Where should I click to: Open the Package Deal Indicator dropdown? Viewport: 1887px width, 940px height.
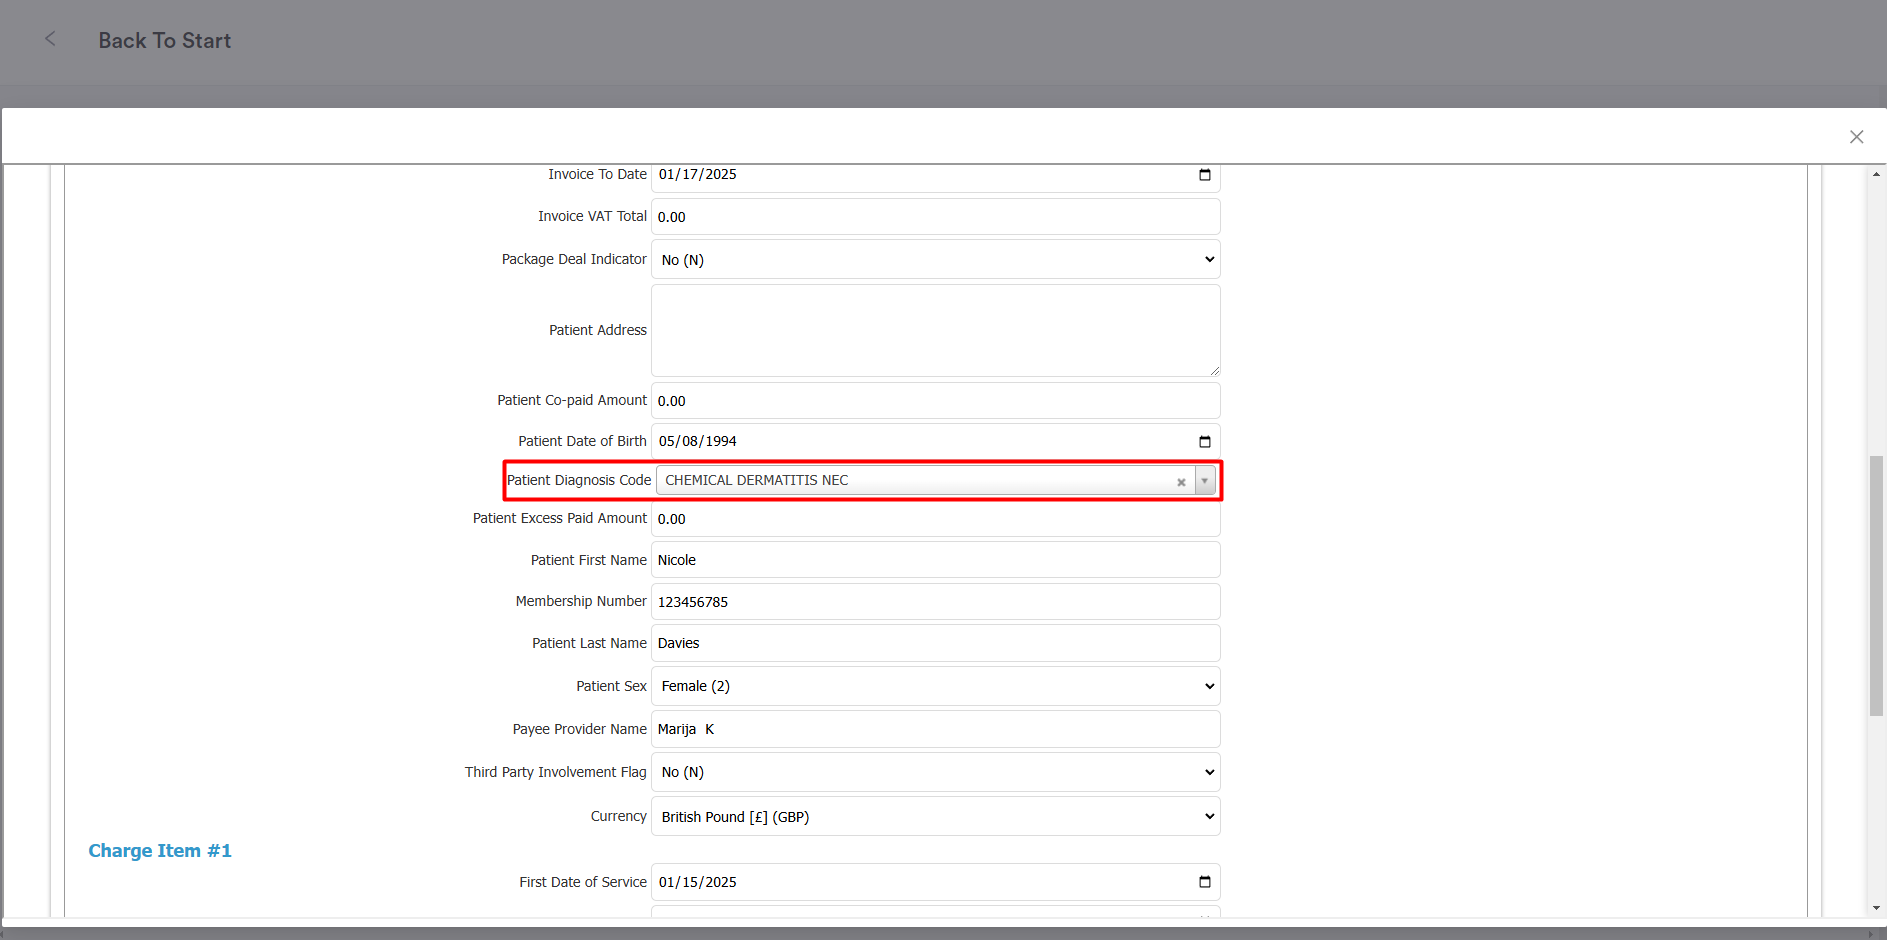pos(936,260)
